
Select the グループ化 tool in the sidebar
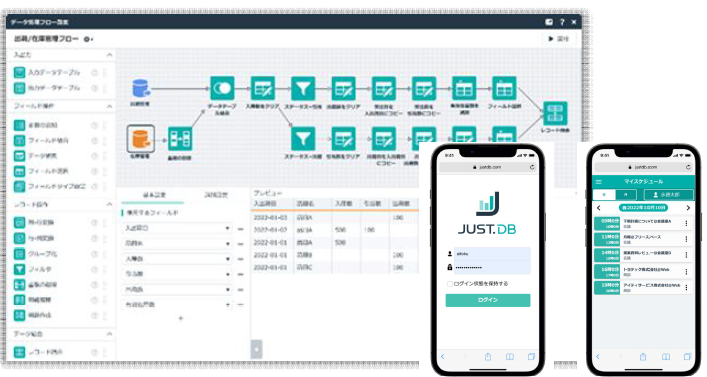coord(43,254)
